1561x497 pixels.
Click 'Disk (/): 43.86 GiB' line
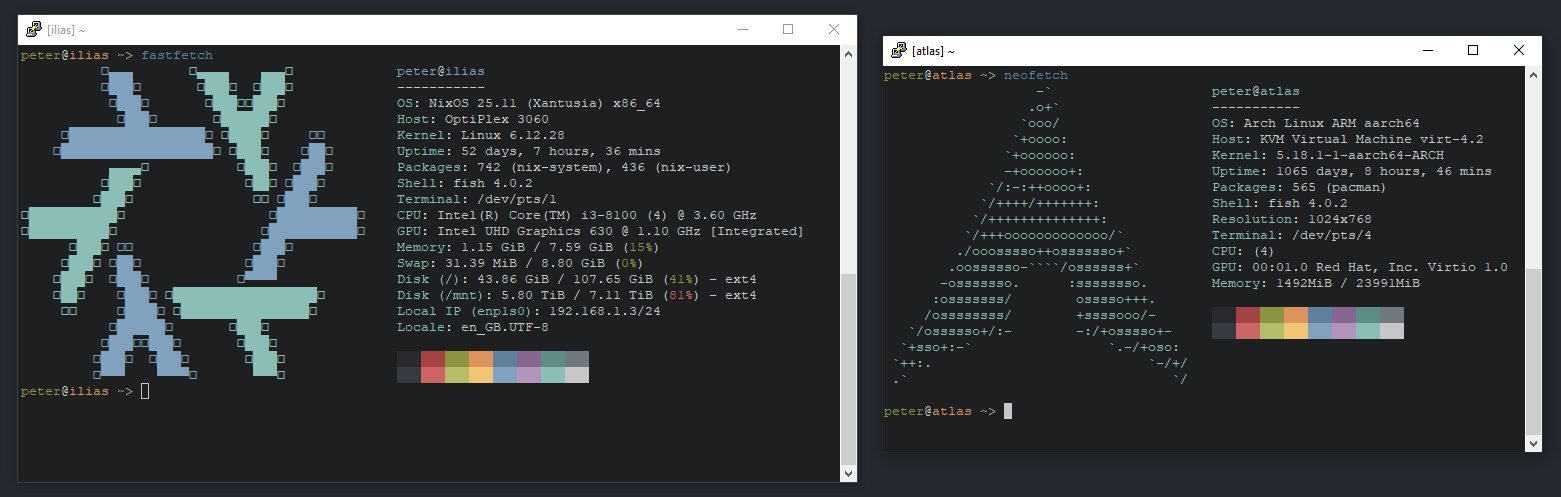[576, 279]
